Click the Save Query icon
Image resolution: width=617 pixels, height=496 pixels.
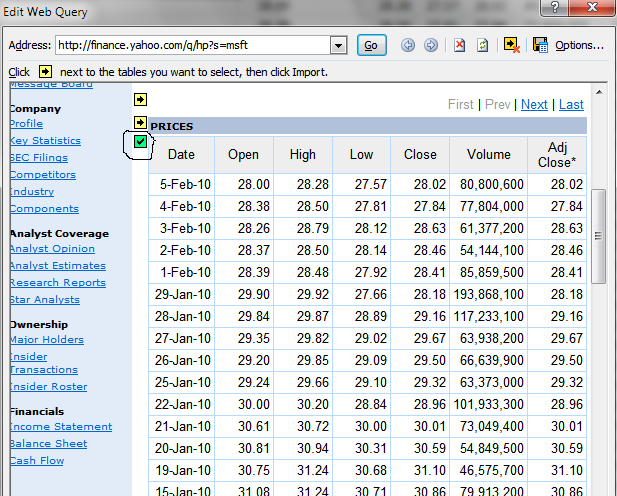pos(540,45)
